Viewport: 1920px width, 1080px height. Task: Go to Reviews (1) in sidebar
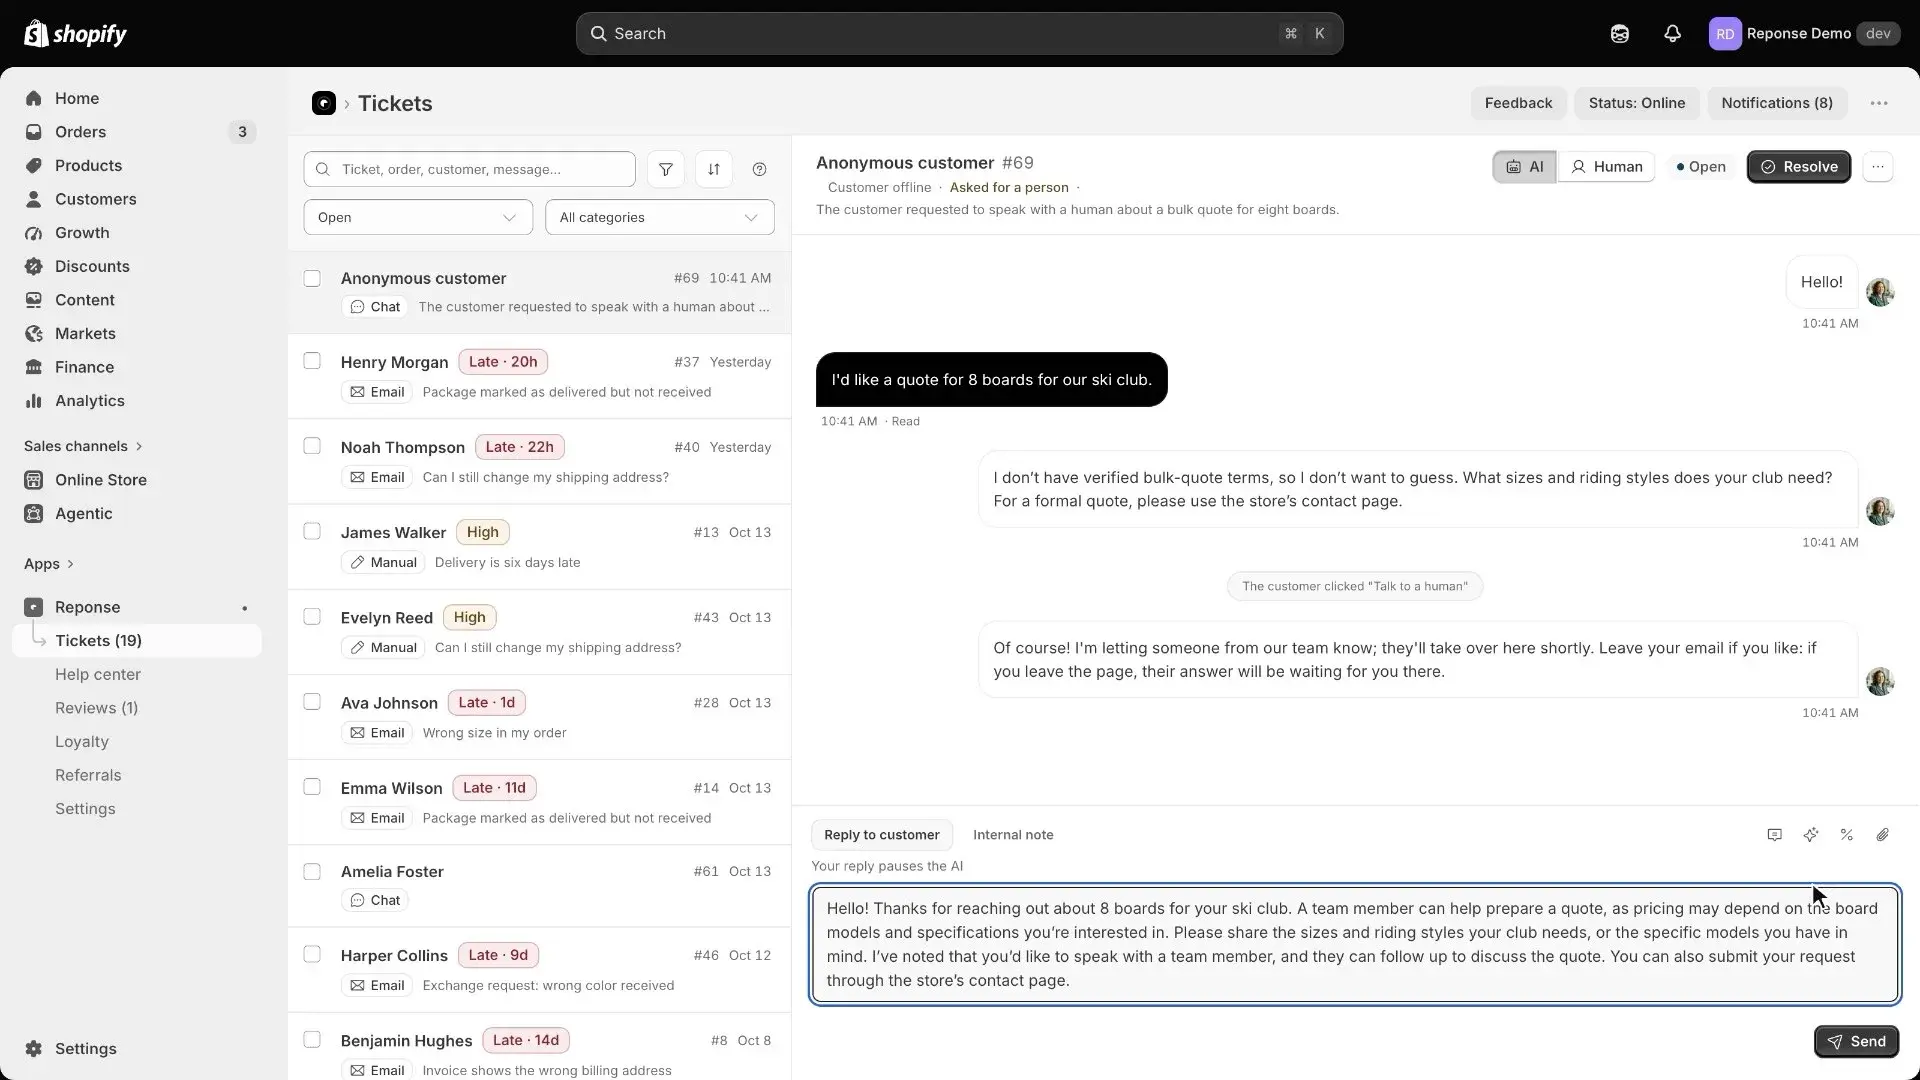point(97,708)
